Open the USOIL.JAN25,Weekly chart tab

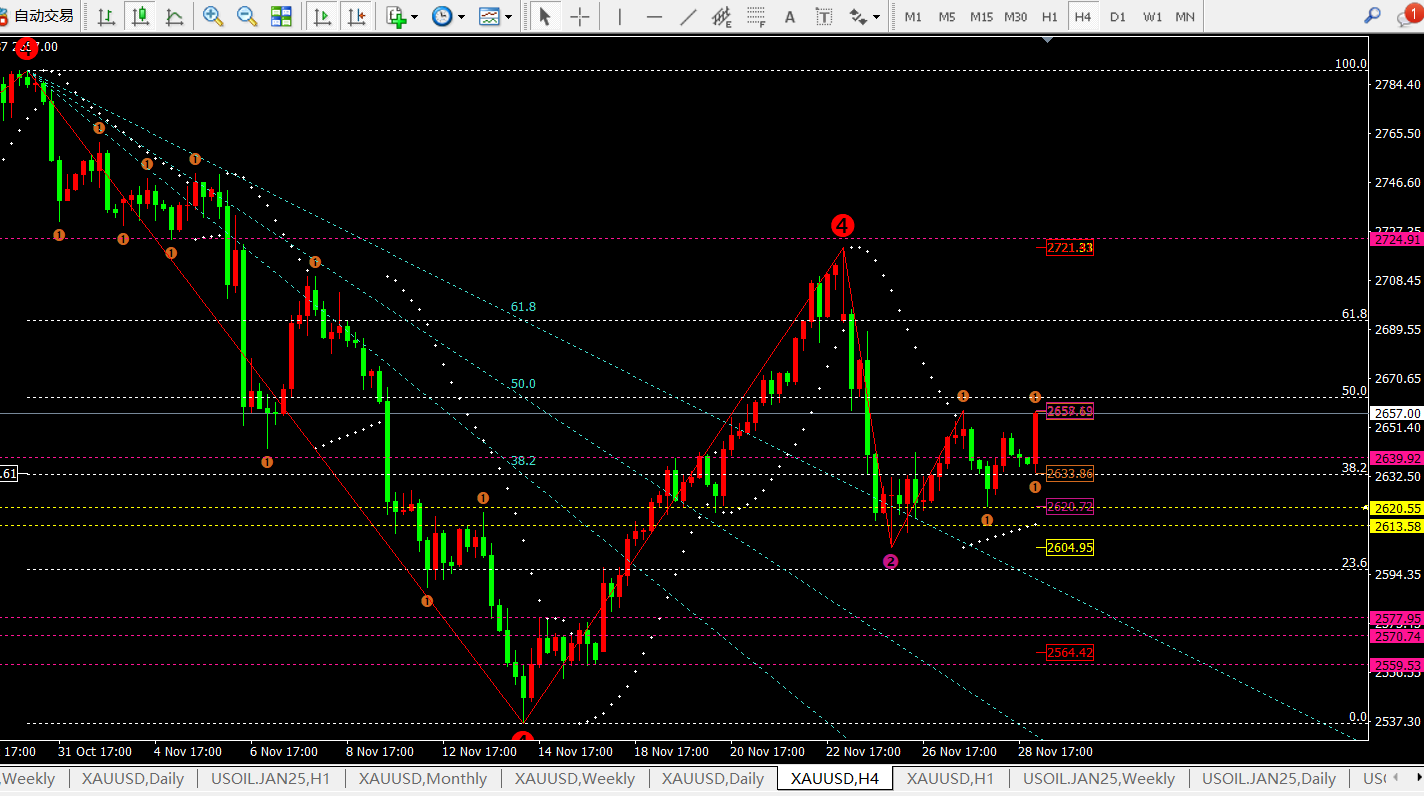coord(1099,778)
